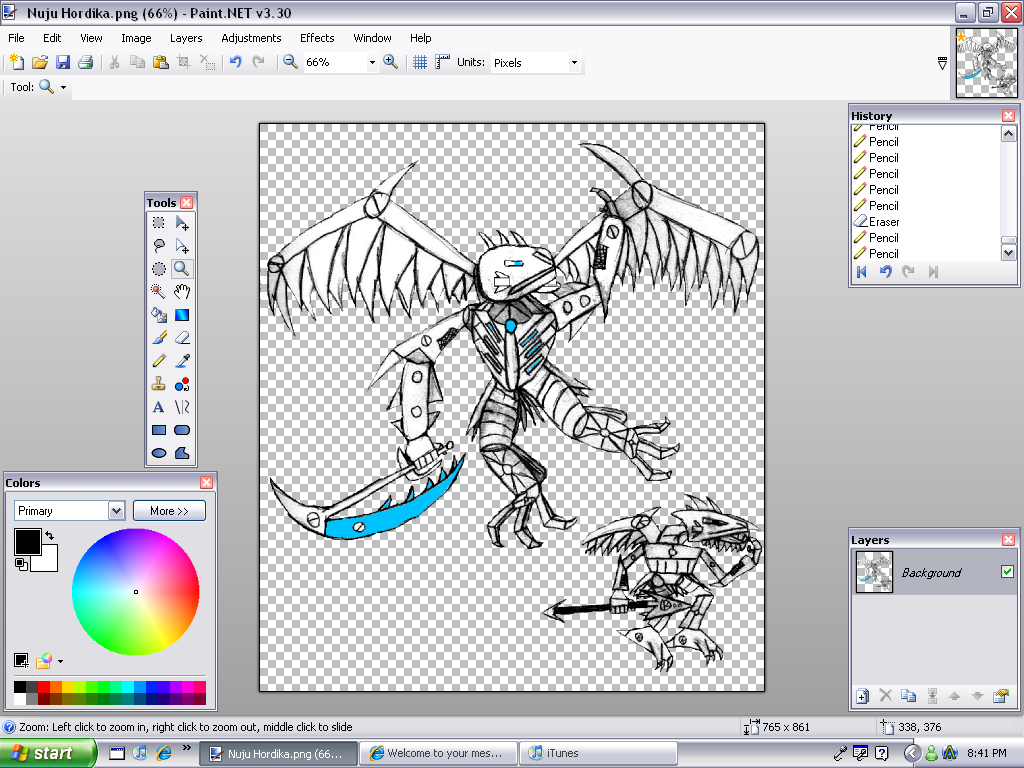1024x768 pixels.
Task: Pick the Paintbrush tool
Action: [158, 338]
